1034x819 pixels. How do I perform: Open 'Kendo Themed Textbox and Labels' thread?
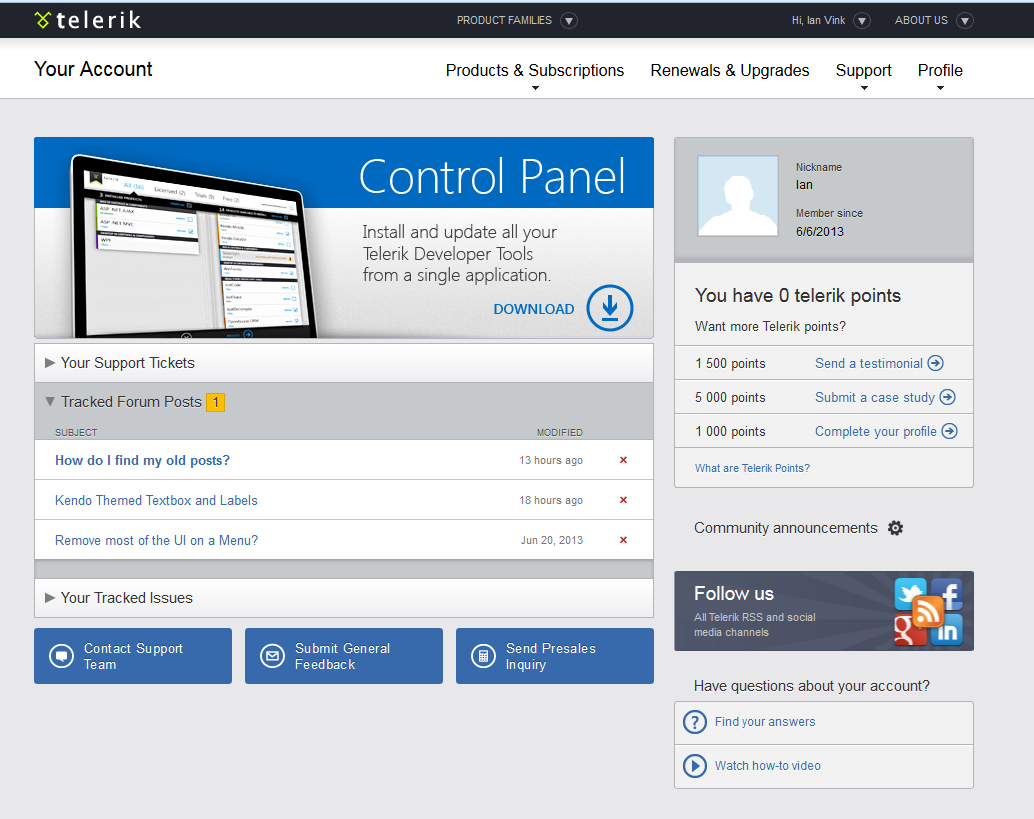(156, 500)
